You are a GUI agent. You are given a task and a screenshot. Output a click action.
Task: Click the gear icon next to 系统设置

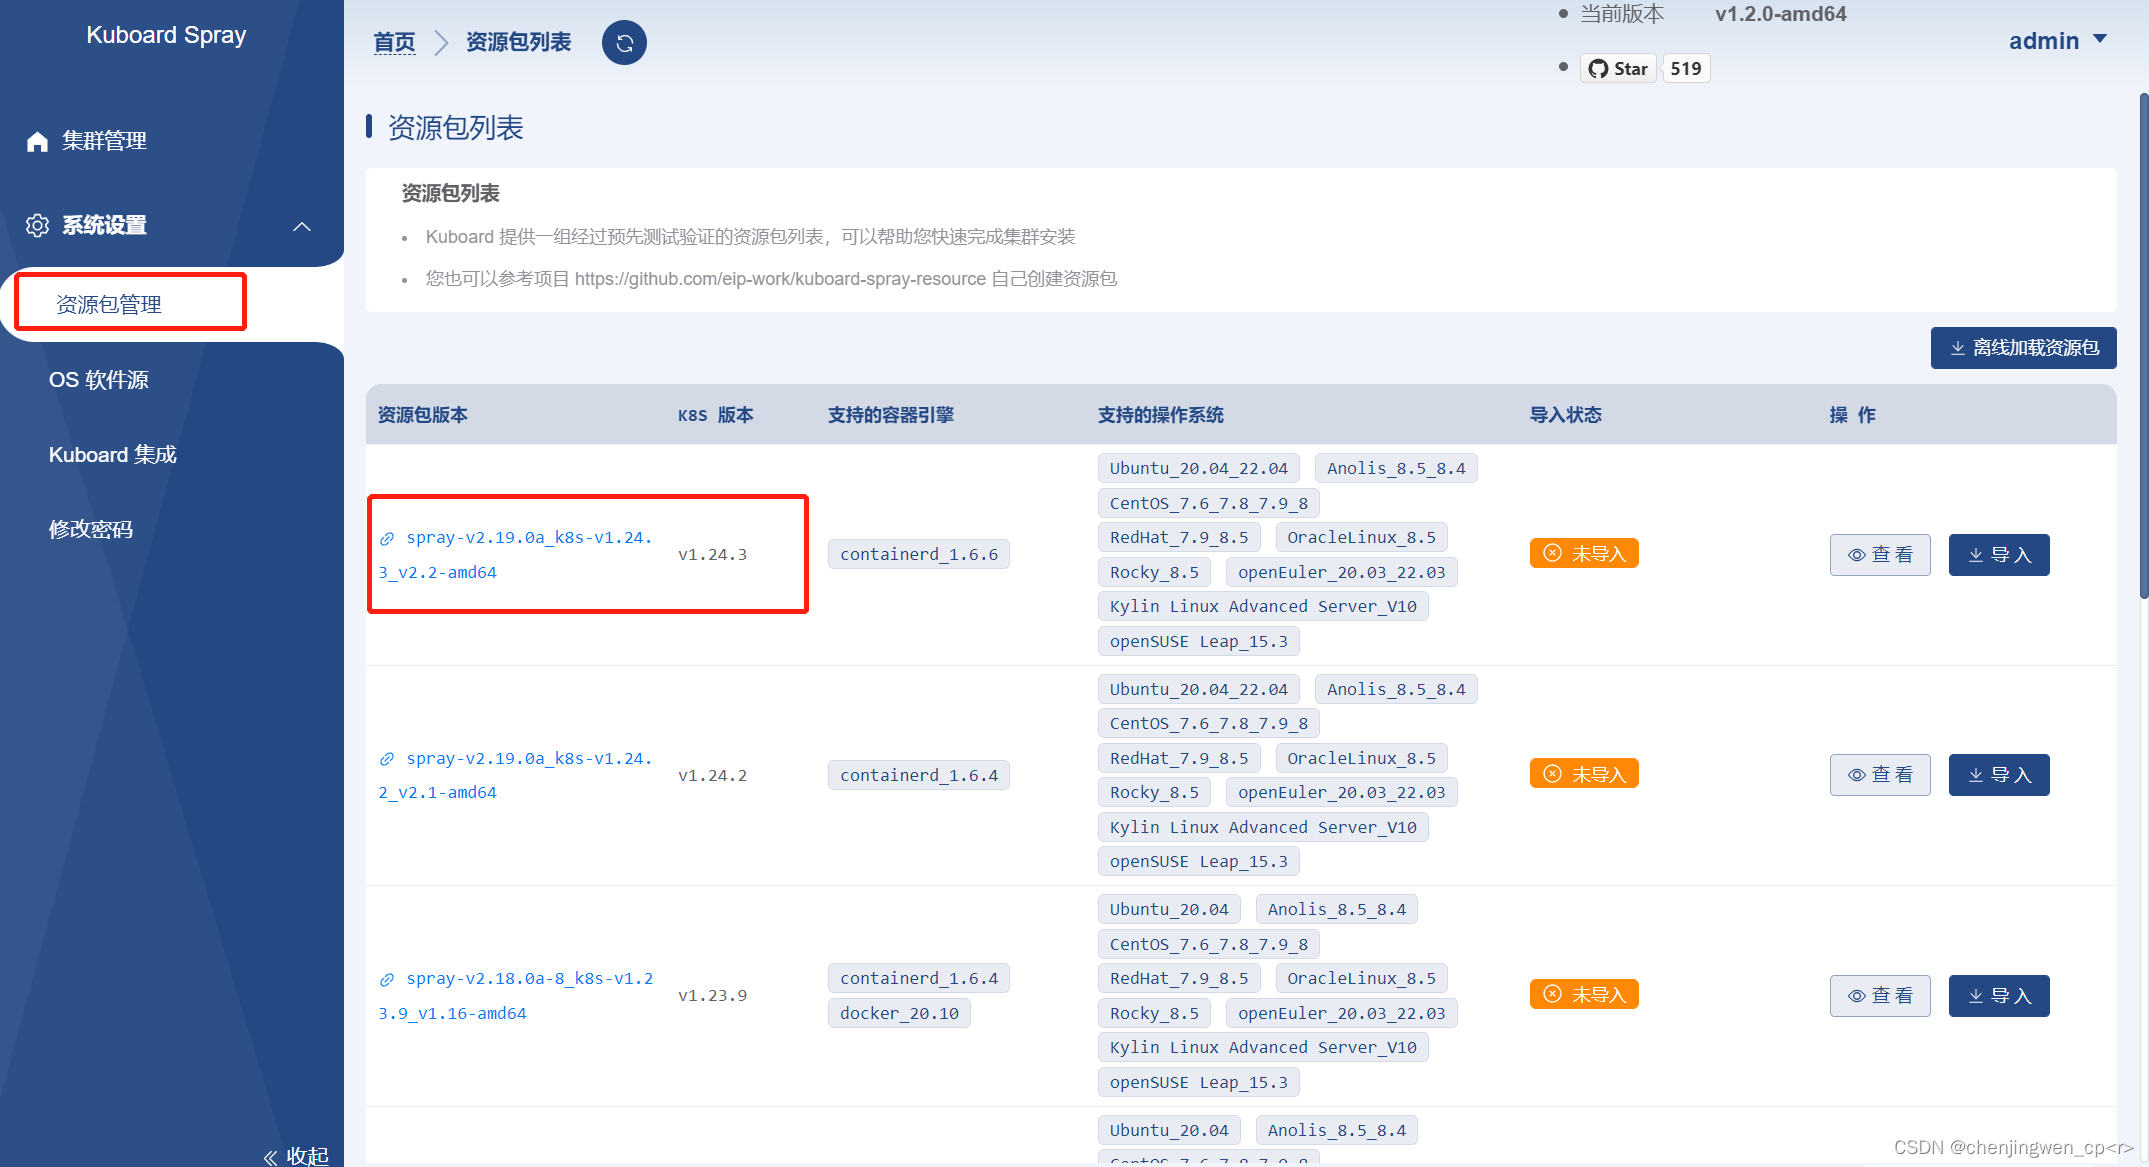37,225
